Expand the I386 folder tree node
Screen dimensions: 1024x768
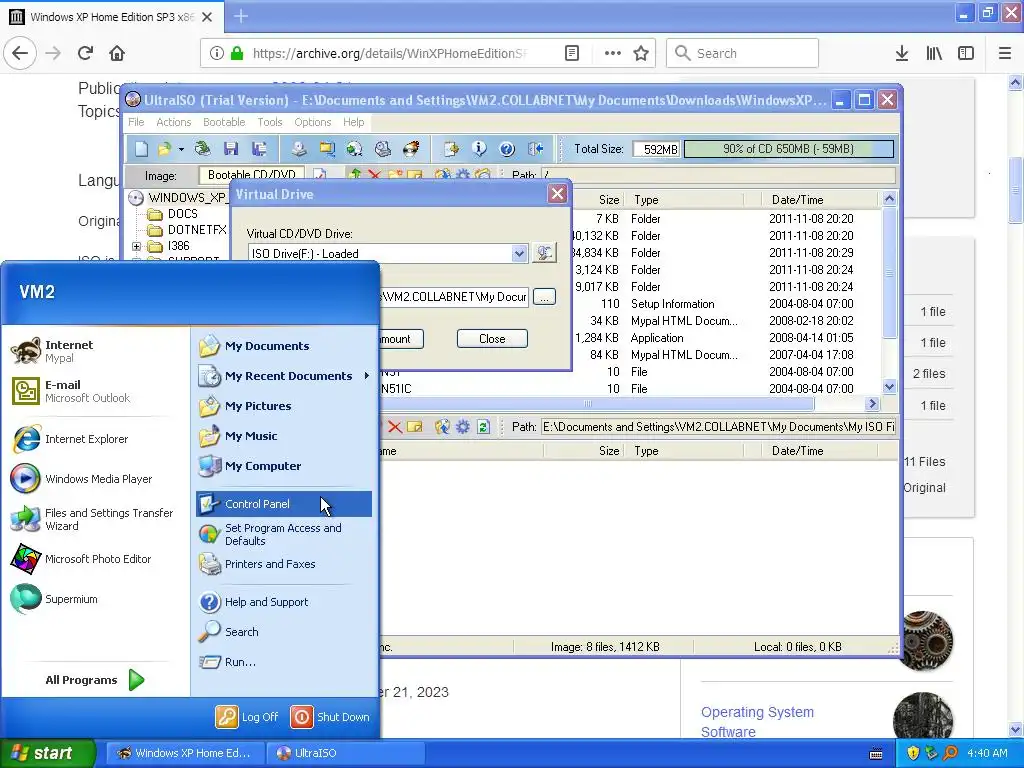[136, 246]
